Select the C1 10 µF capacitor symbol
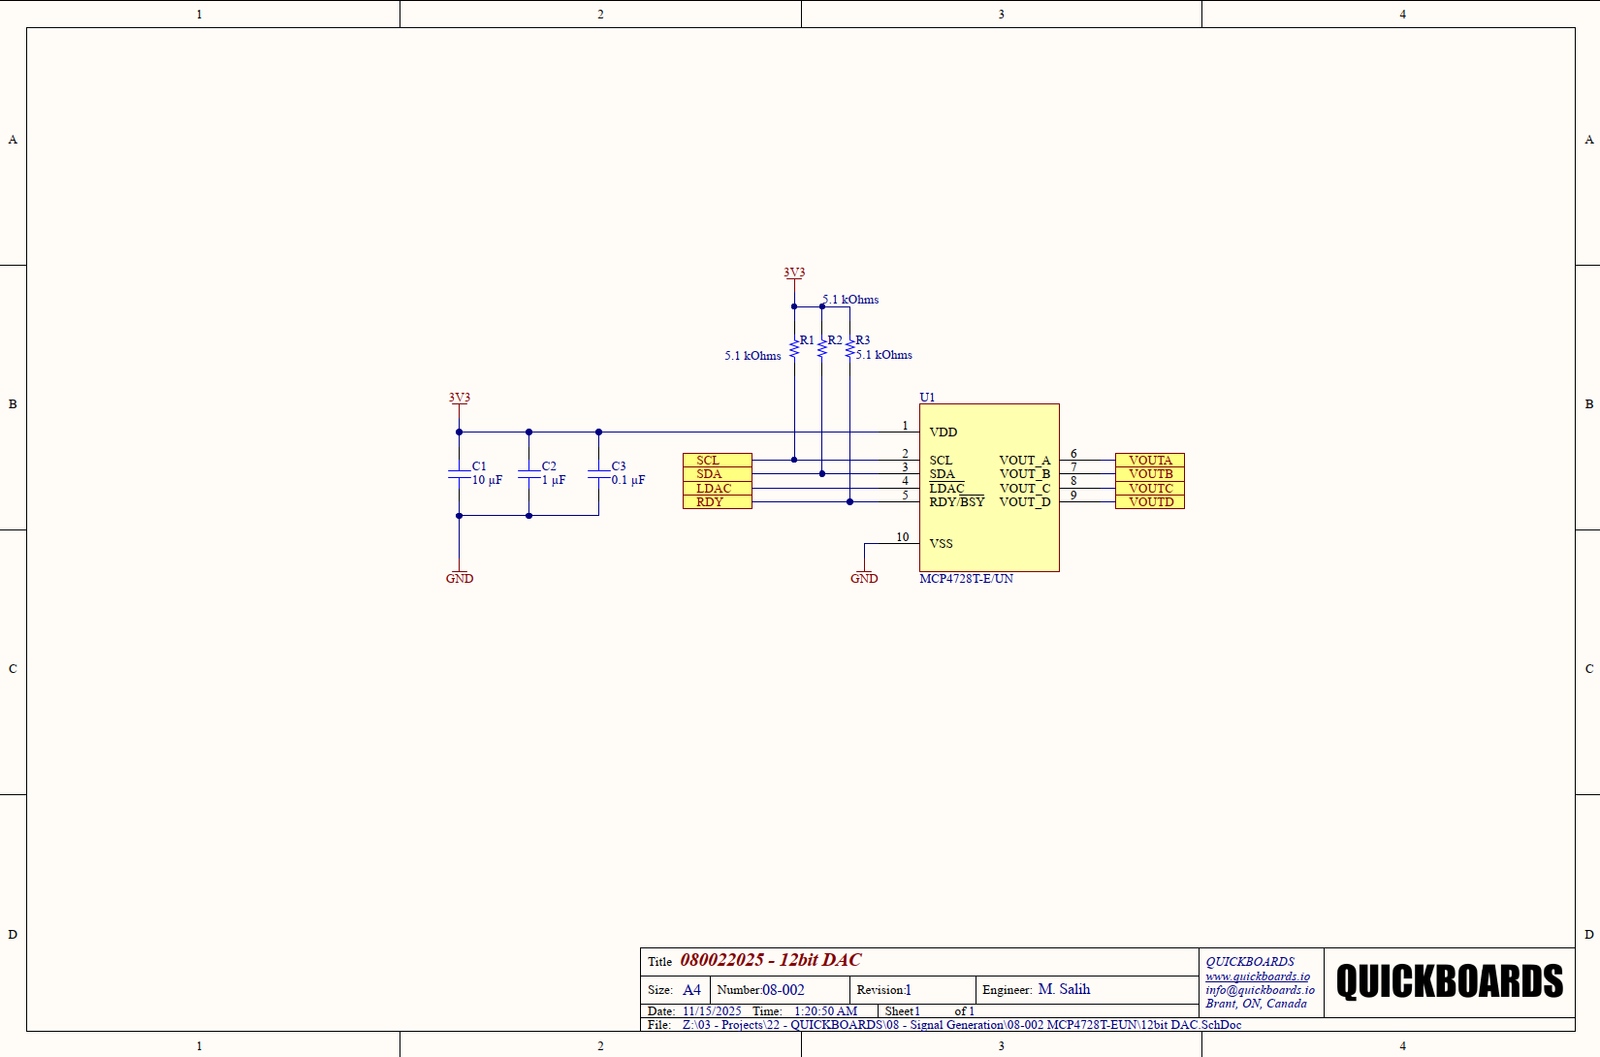The image size is (1600, 1057). pyautogui.click(x=459, y=474)
